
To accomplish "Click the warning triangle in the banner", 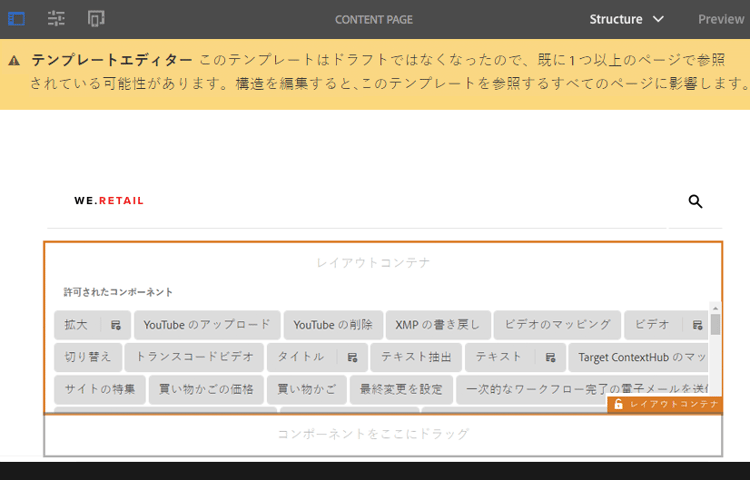I will 14,61.
